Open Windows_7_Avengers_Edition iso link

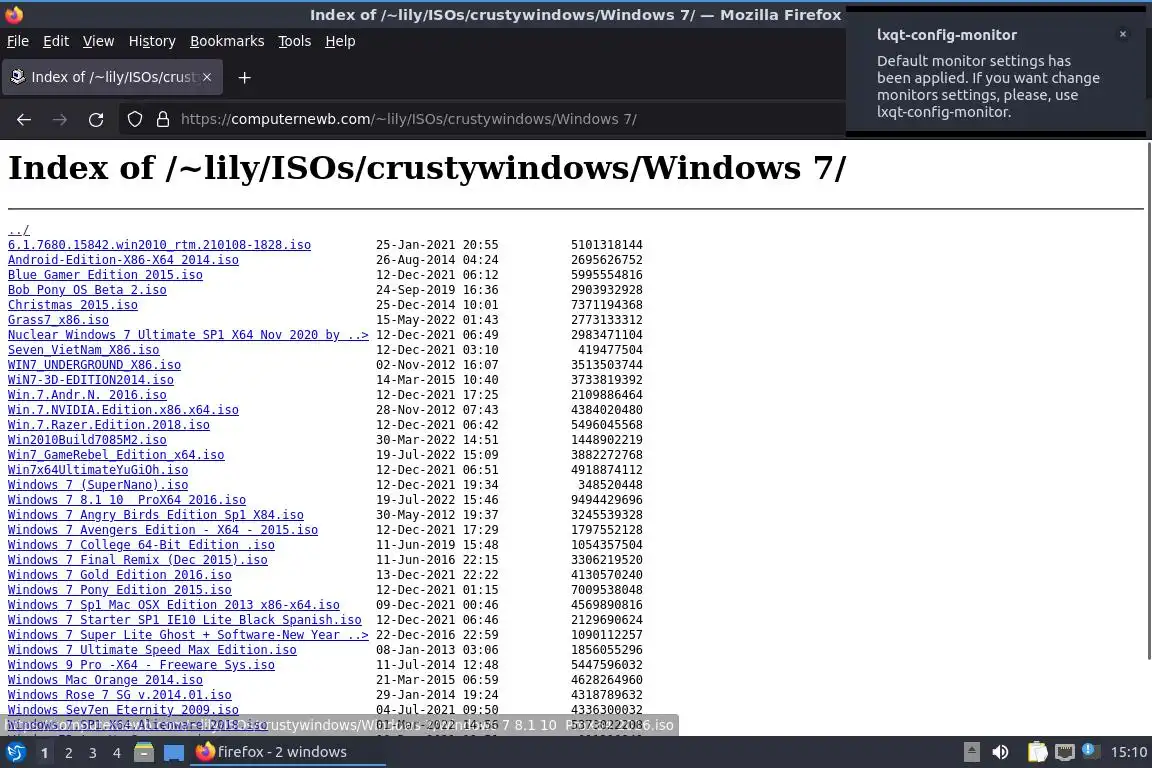[163, 530]
